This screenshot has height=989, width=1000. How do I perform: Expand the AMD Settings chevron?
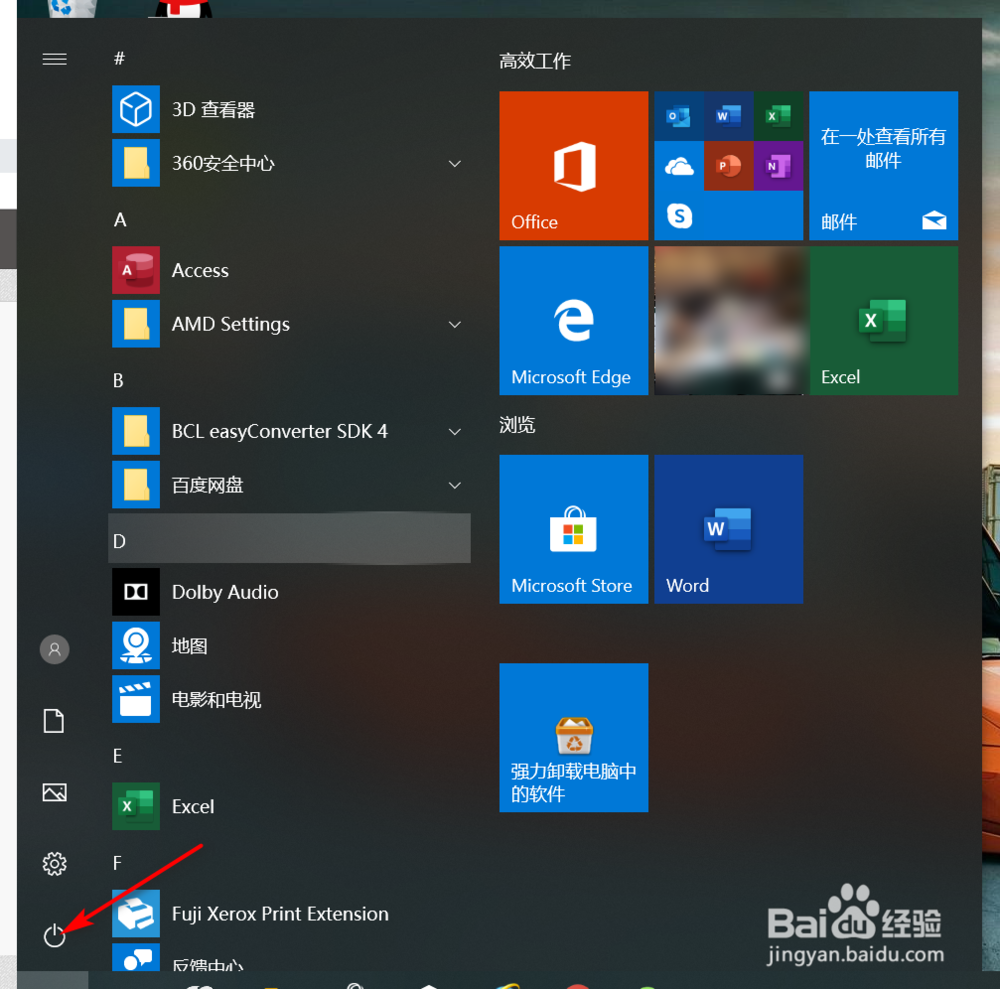455,325
